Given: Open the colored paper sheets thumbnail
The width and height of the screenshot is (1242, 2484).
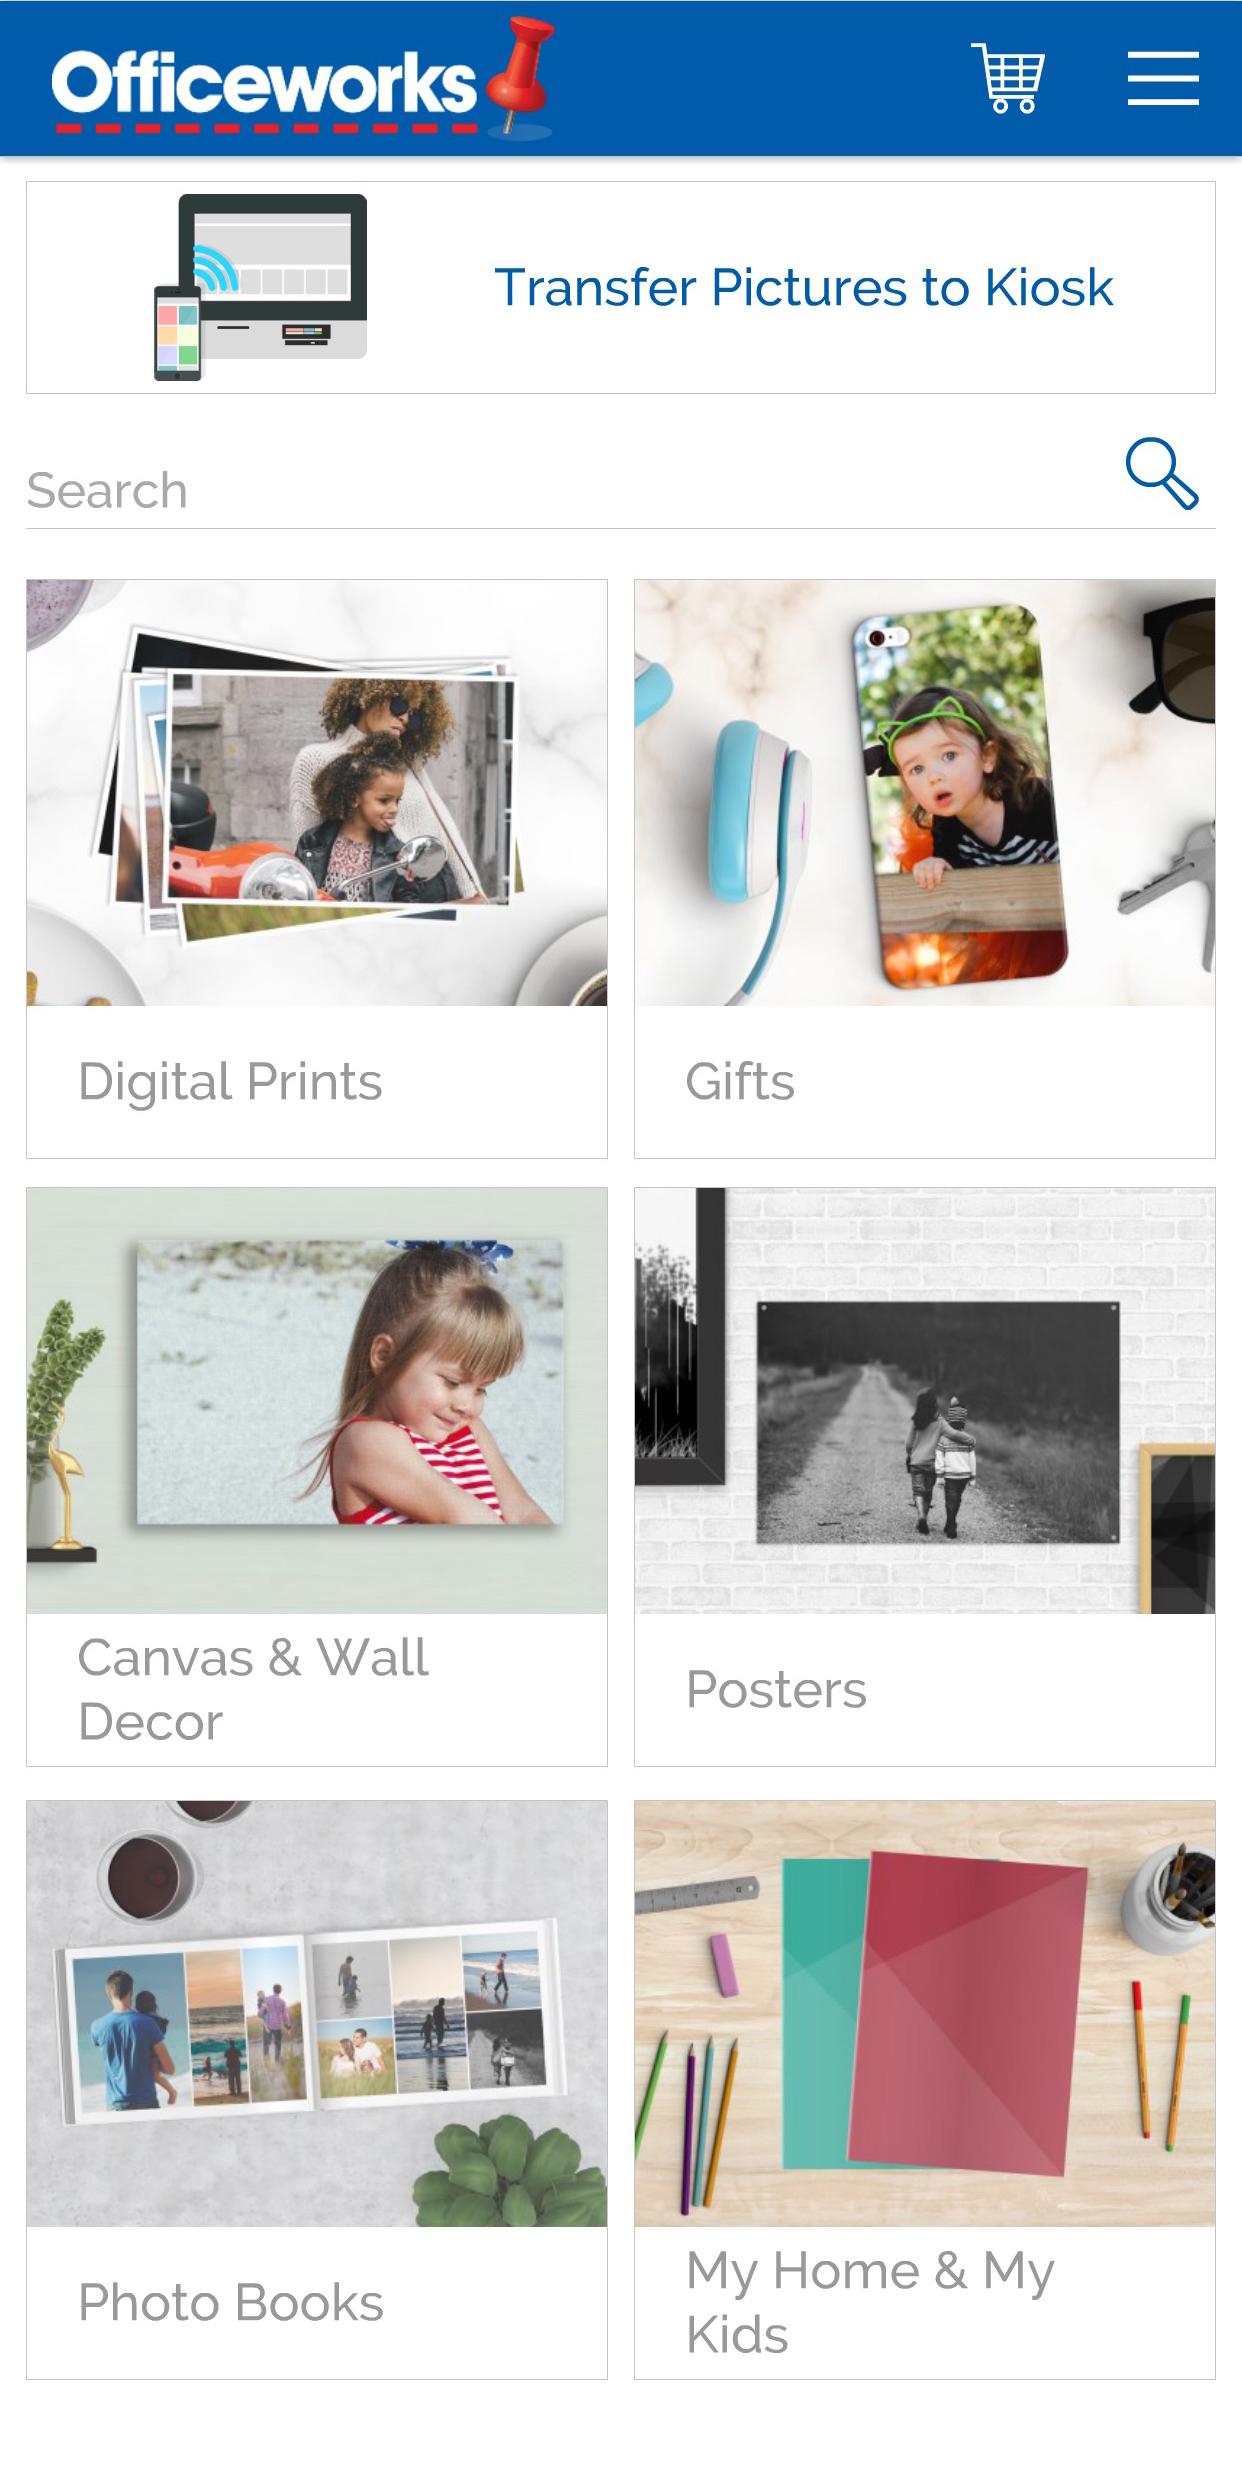Looking at the screenshot, I should (x=925, y=2014).
